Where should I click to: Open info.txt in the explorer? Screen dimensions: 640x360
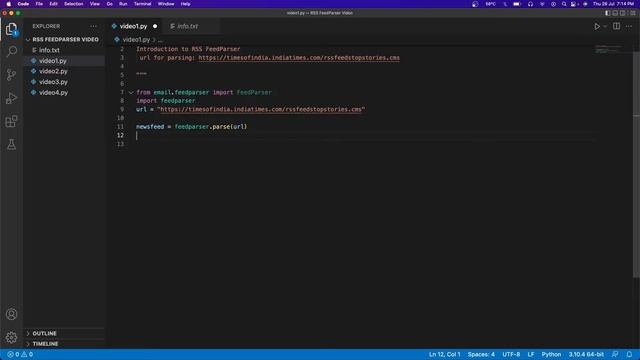49,50
